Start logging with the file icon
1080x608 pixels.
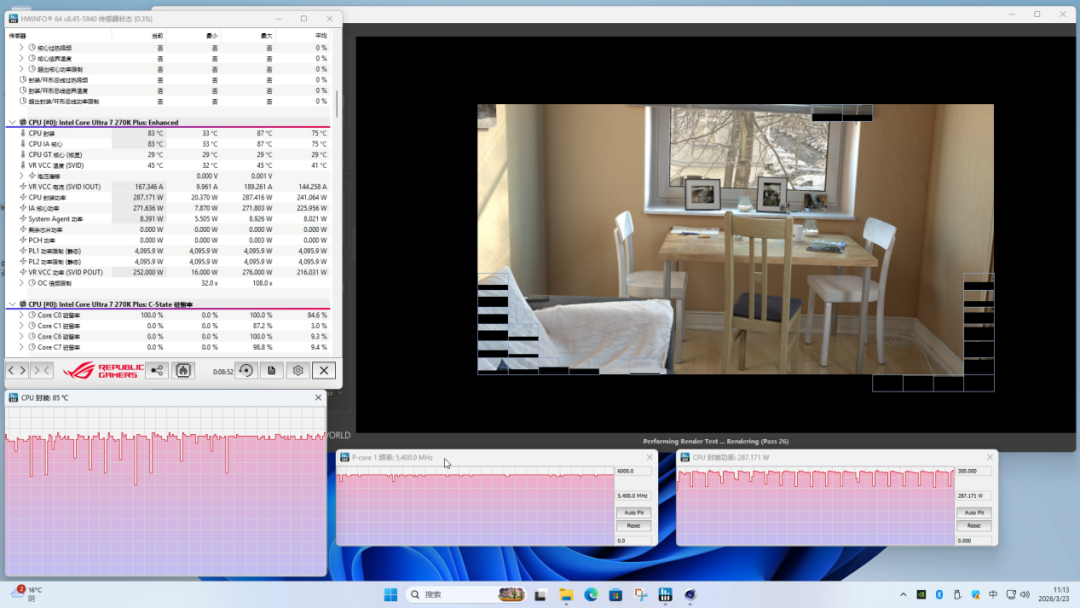pos(271,370)
